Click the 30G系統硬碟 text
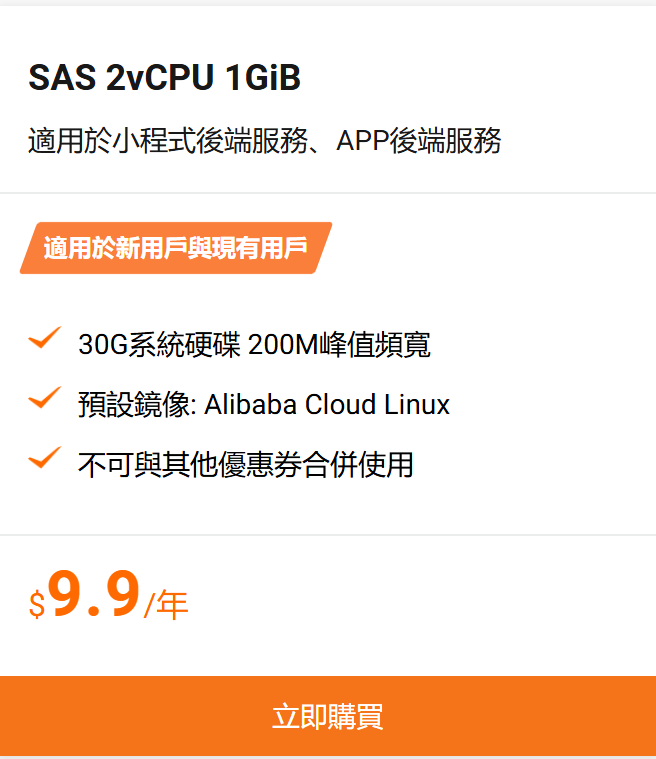The image size is (656, 759). (158, 345)
